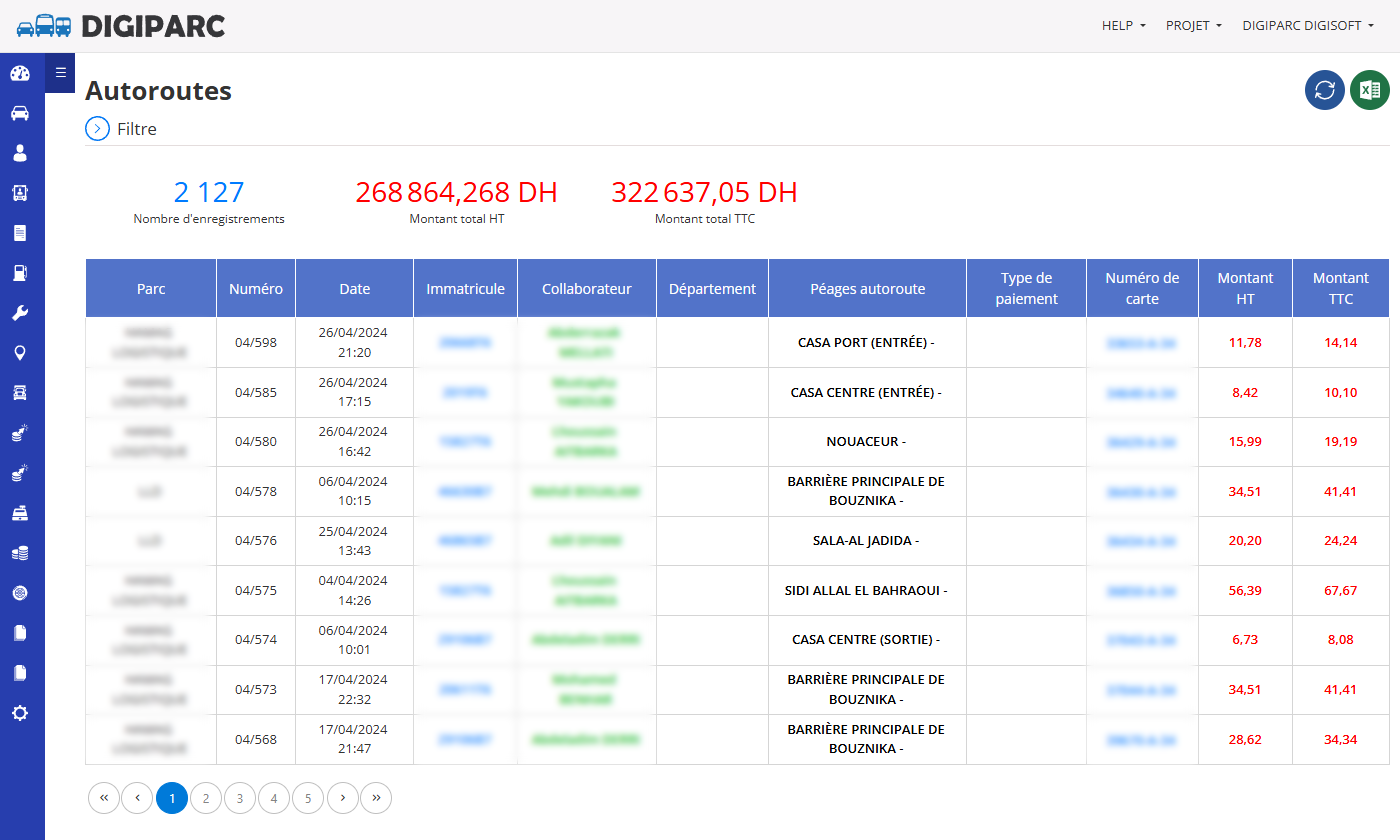The image size is (1400, 840).
Task: Go to the first page of results
Action: click(104, 798)
